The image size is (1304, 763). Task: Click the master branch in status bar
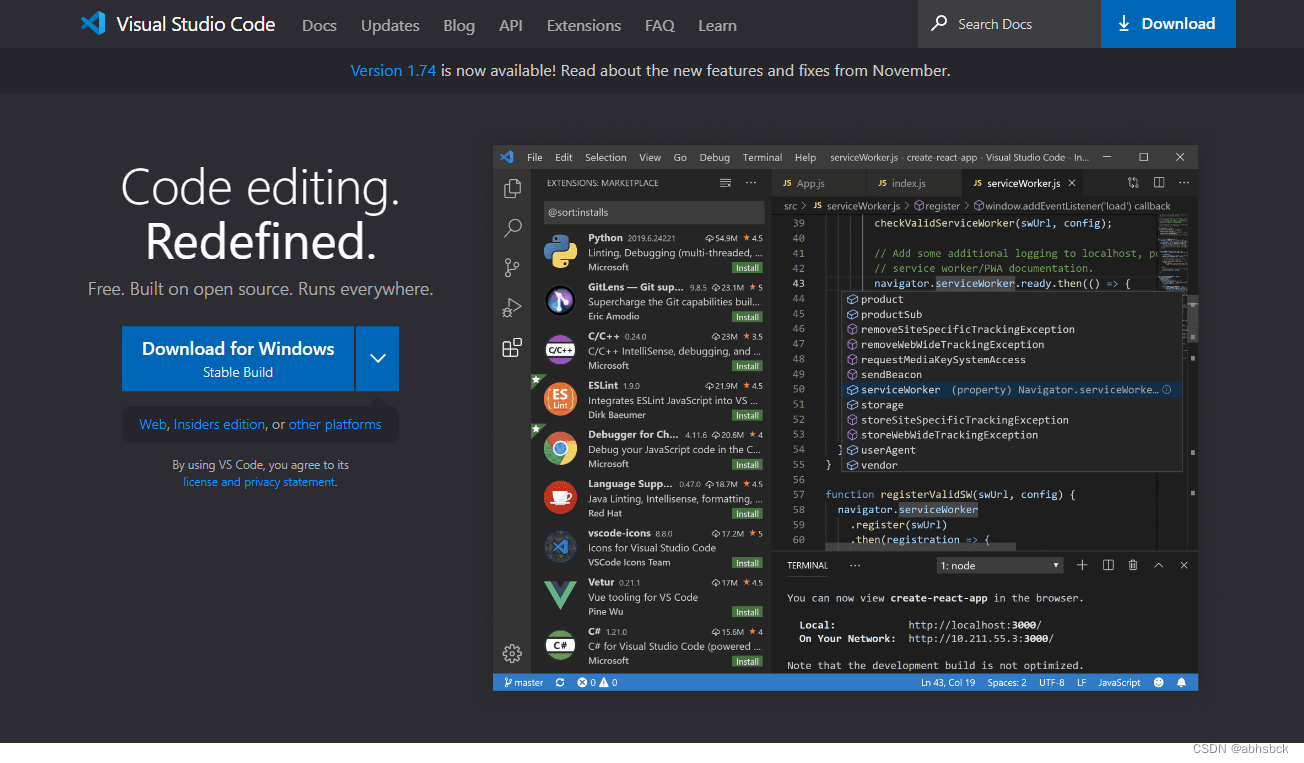click(x=524, y=682)
